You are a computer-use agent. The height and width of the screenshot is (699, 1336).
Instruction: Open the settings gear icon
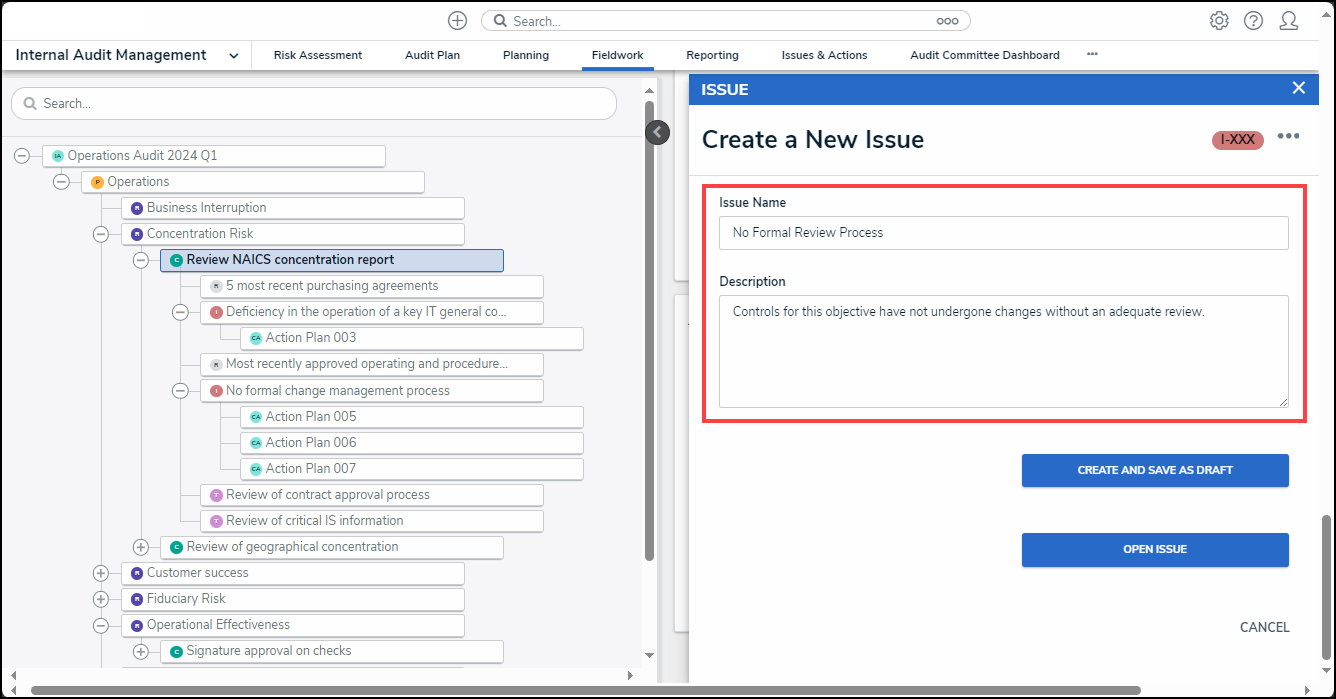coord(1219,21)
